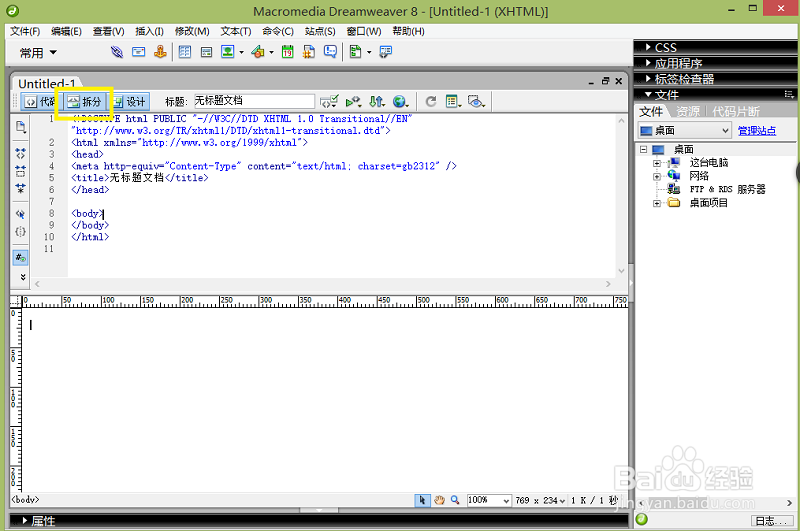Click the 标题 title input field
This screenshot has width=800, height=531.
[254, 101]
